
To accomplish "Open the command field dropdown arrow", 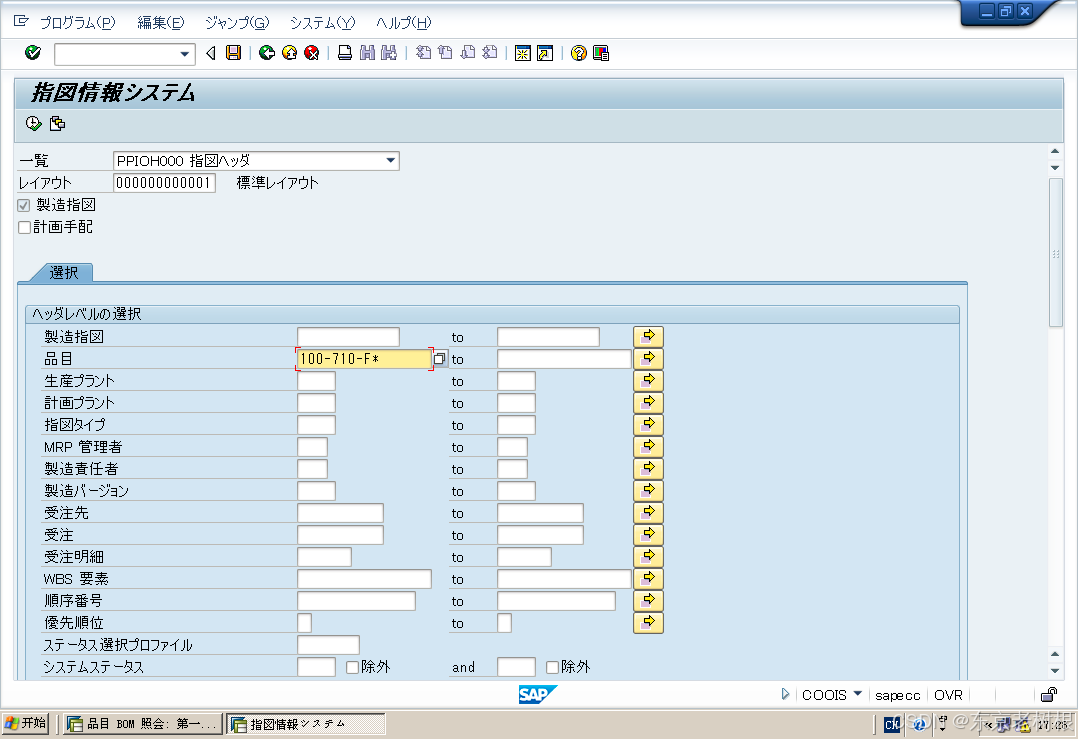I will (184, 54).
